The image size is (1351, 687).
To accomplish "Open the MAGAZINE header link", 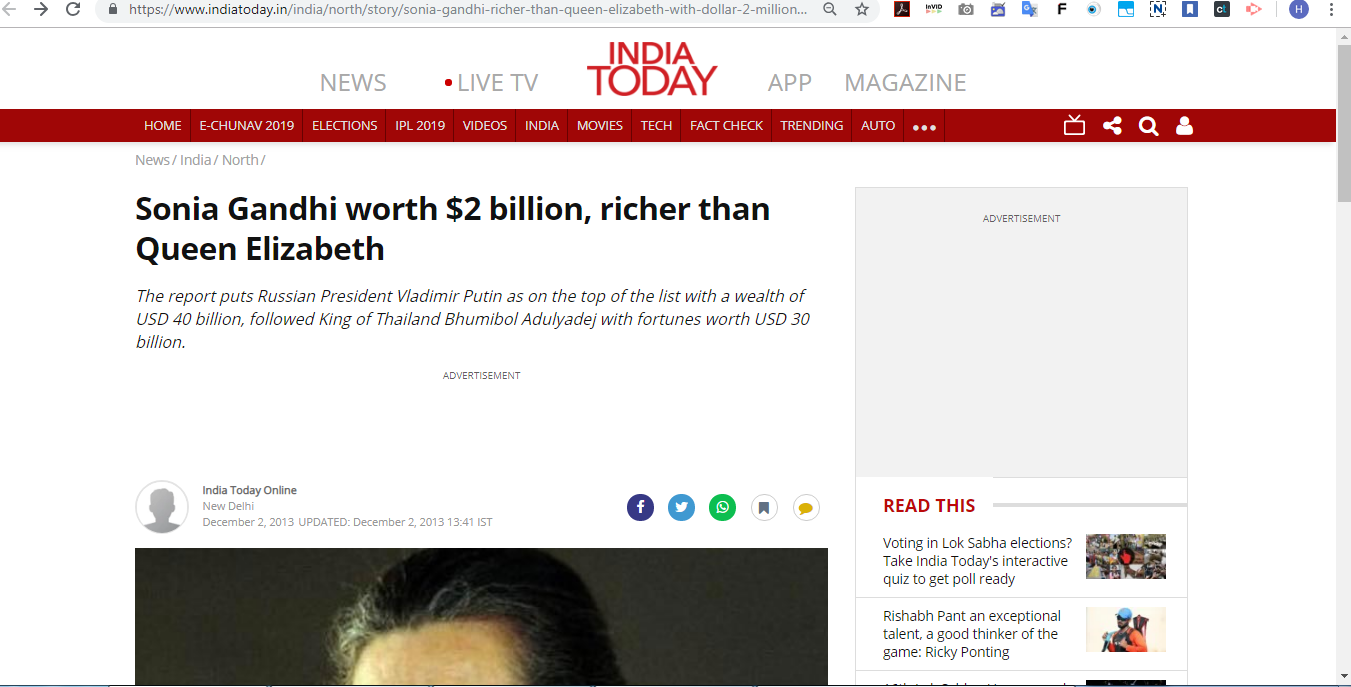I will pyautogui.click(x=906, y=83).
